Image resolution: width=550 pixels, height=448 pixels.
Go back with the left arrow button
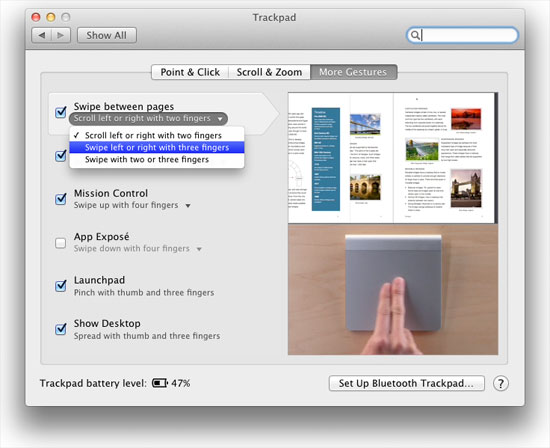click(42, 35)
